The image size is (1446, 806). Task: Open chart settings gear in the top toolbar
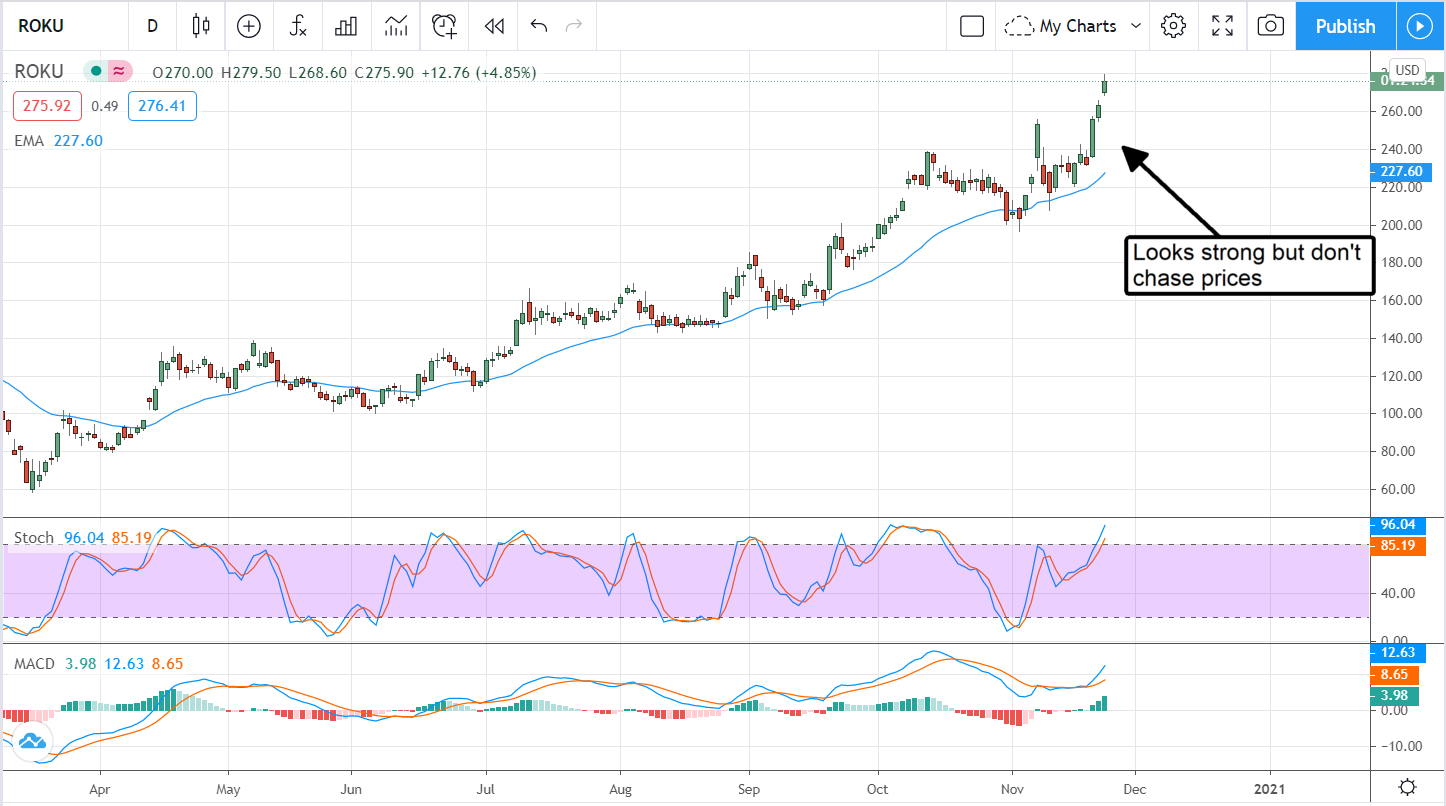point(1173,26)
